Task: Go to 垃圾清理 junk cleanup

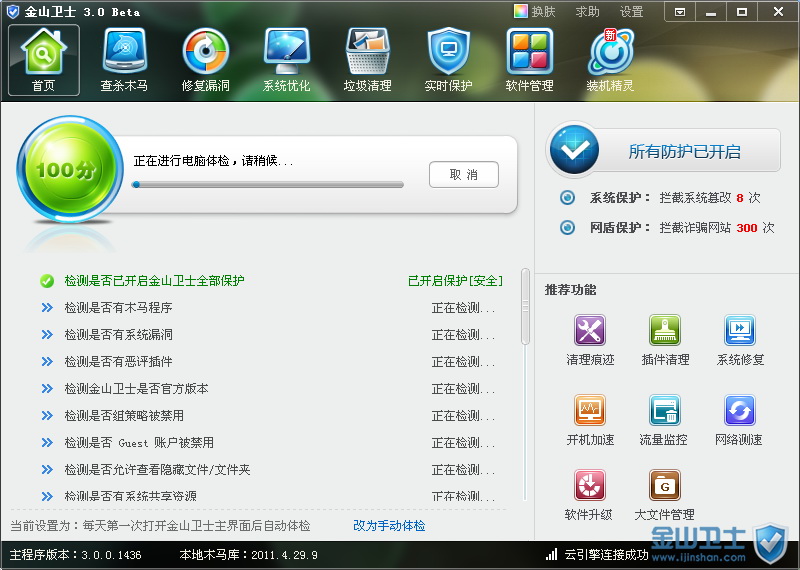Action: pos(367,60)
